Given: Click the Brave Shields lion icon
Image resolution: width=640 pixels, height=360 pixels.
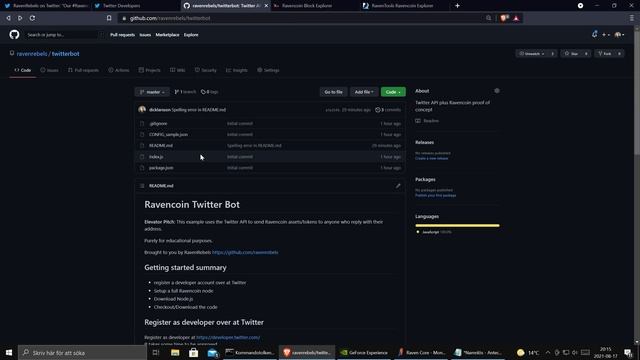Looking at the screenshot, I should click(x=504, y=18).
